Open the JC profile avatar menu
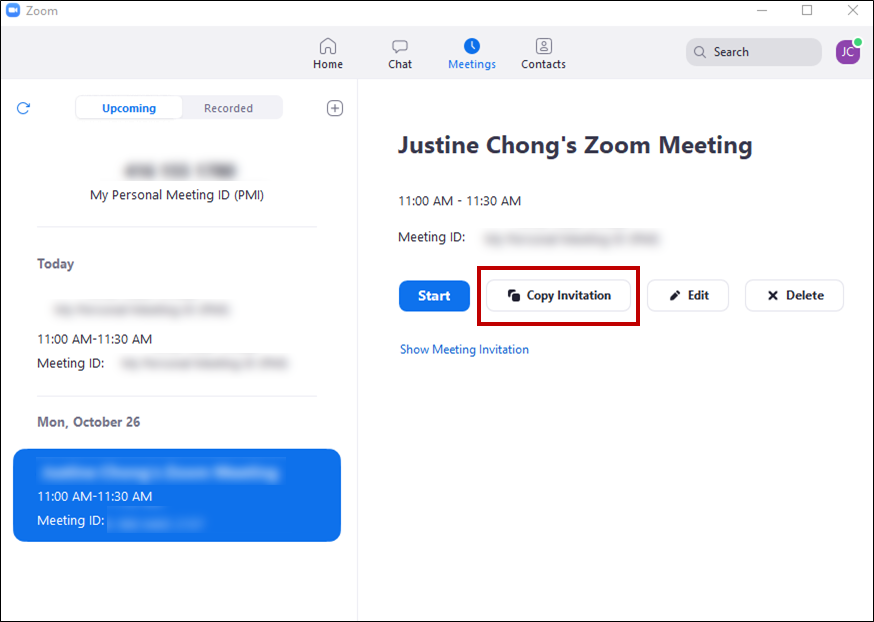Screen dimensions: 874x622 [847, 52]
